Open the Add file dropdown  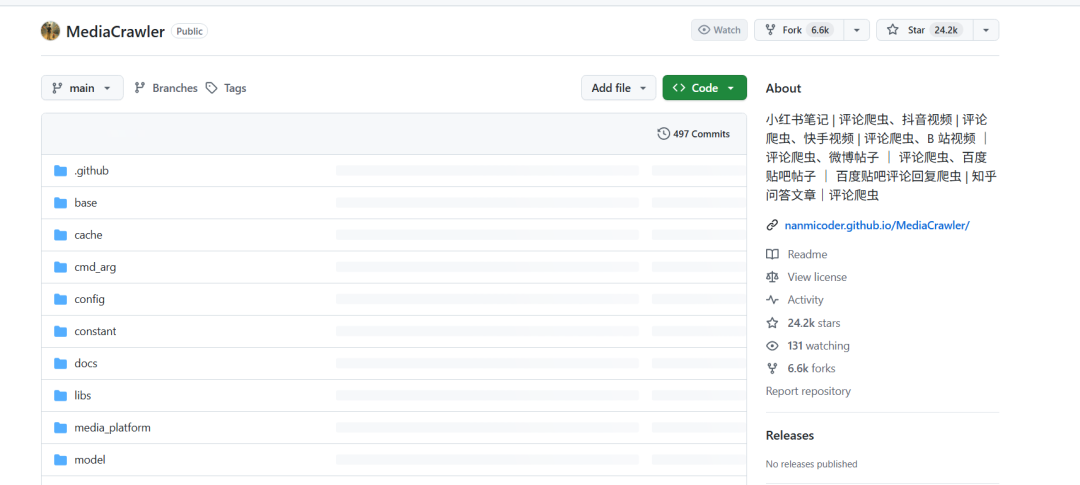coord(619,88)
